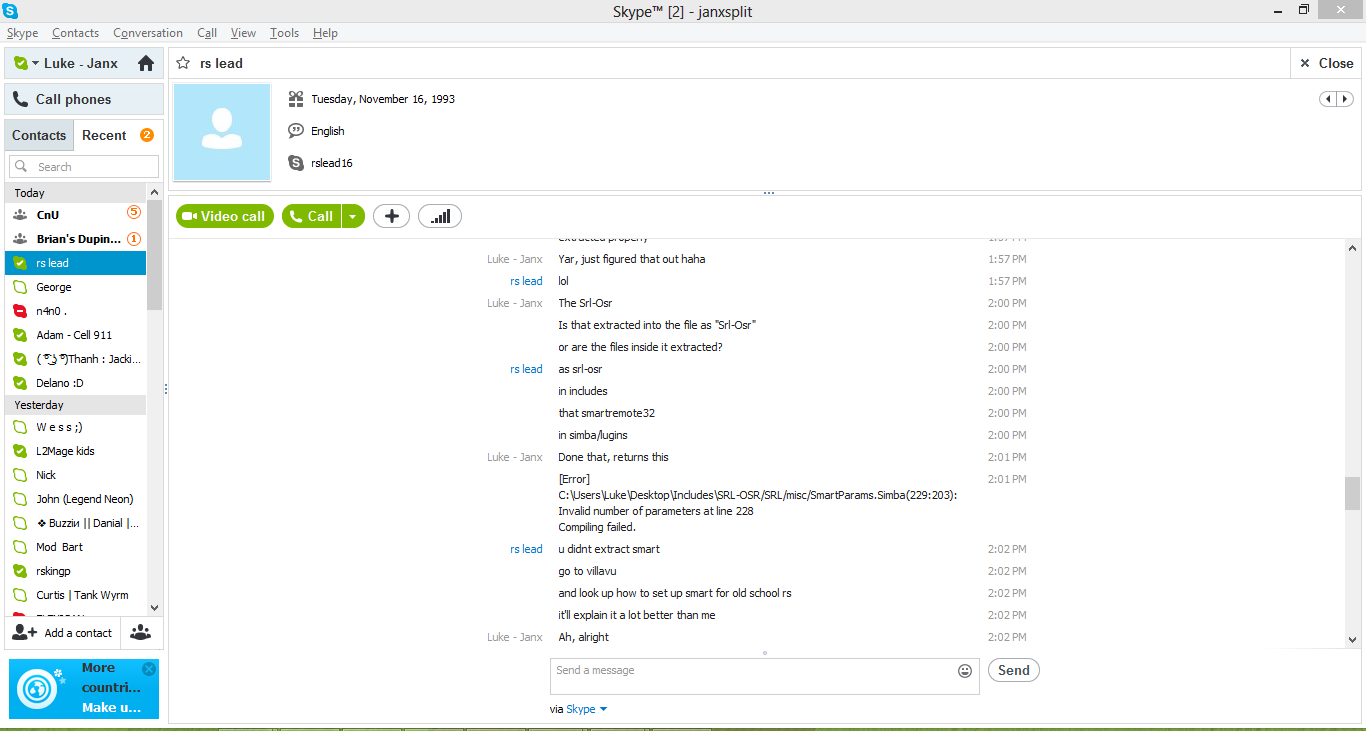This screenshot has width=1366, height=731.
Task: Click the birthday icon by the date
Action: pyautogui.click(x=296, y=99)
